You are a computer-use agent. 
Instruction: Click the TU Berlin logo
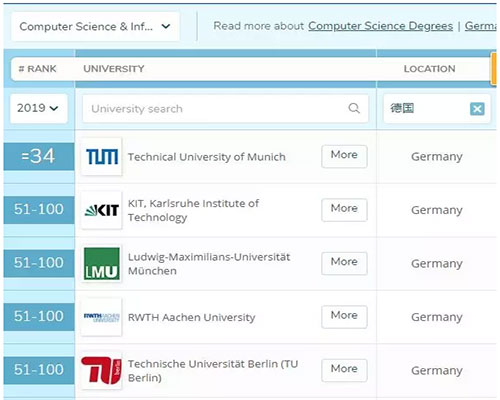pyautogui.click(x=102, y=370)
